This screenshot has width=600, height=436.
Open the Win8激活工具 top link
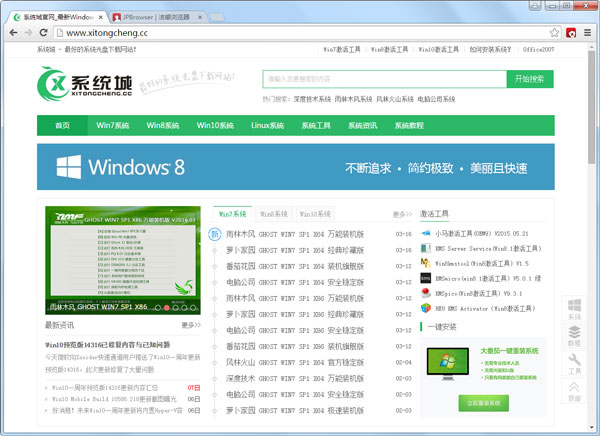(389, 50)
